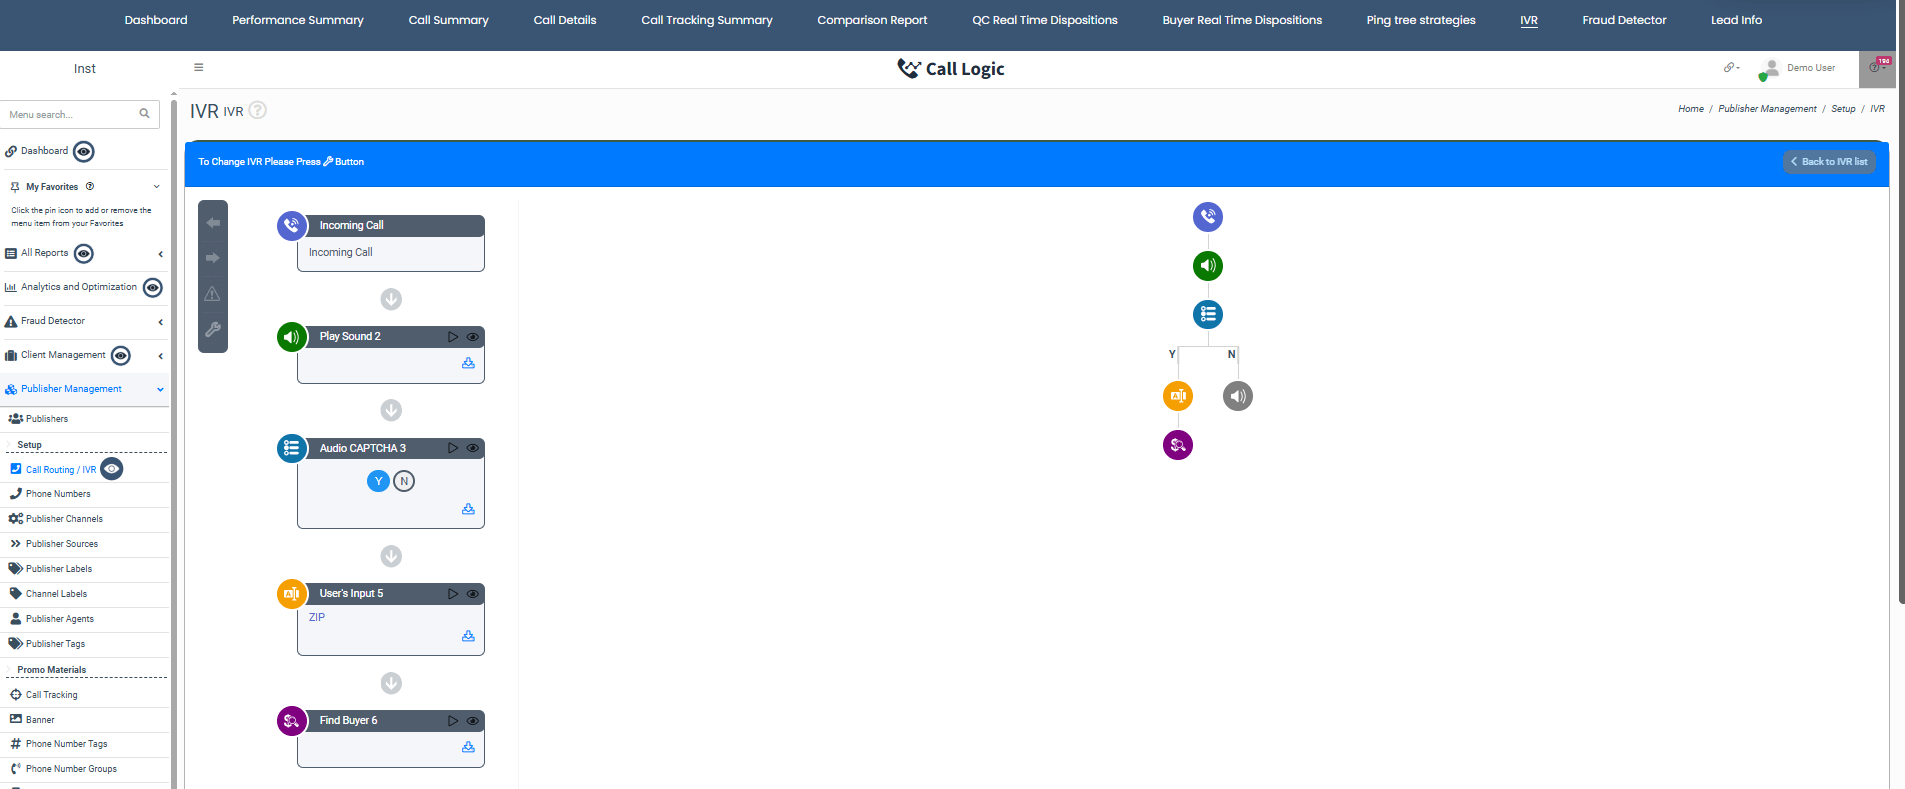Go to Home breadcrumb link

1691,109
